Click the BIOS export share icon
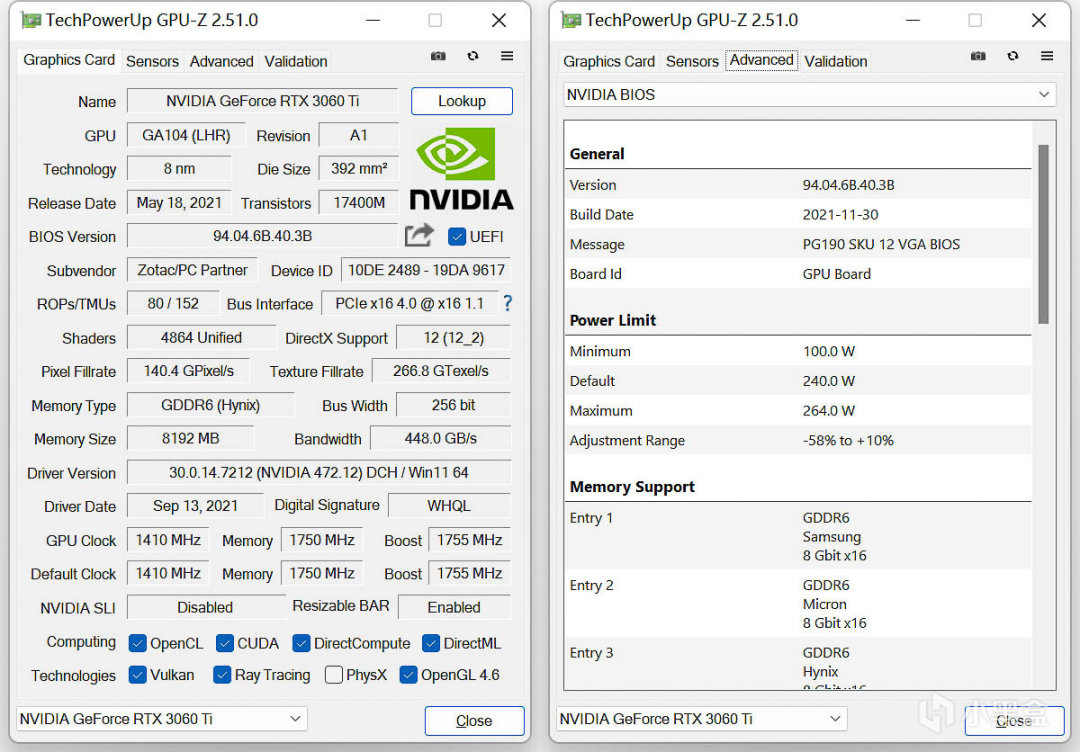1080x752 pixels. 419,236
